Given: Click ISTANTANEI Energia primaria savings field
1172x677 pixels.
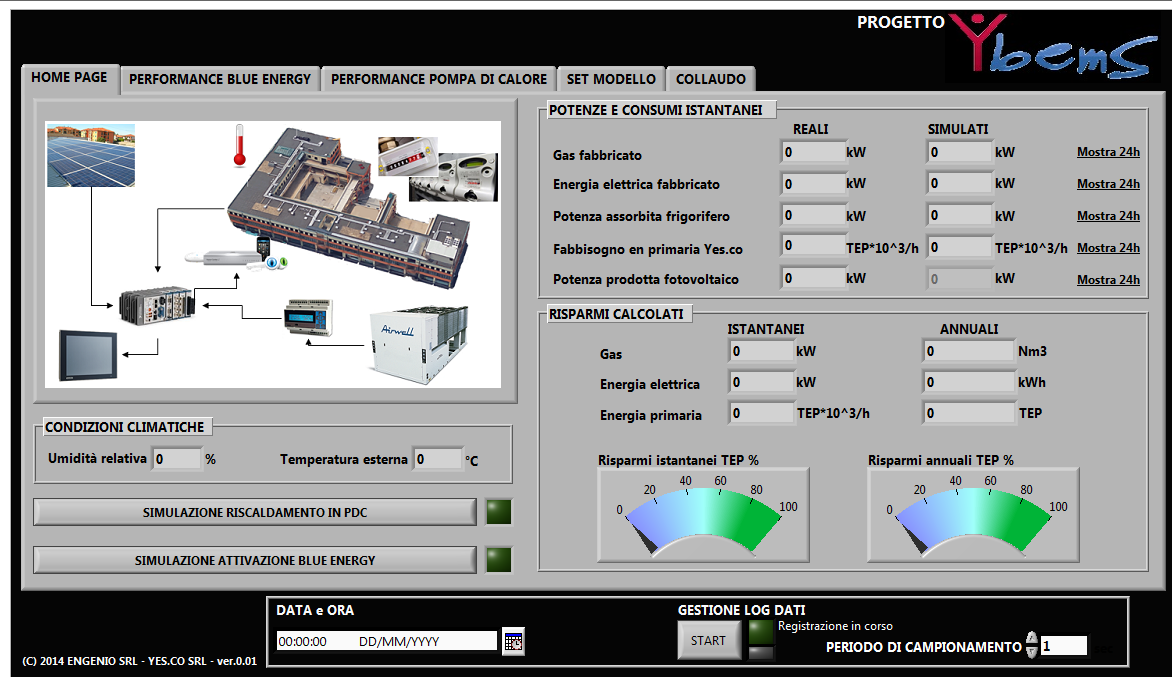Looking at the screenshot, I should click(x=762, y=413).
